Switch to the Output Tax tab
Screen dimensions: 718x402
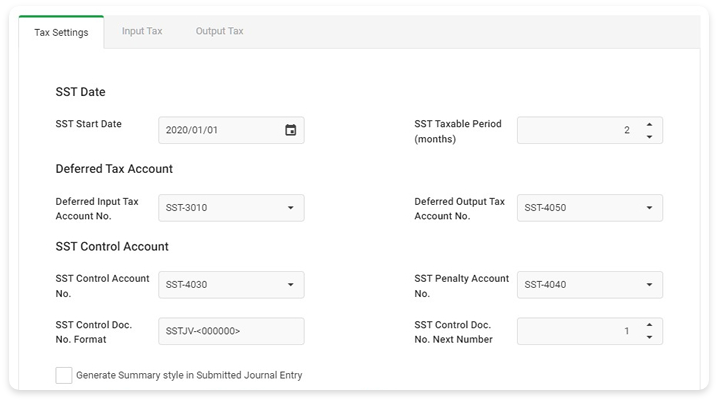[219, 31]
